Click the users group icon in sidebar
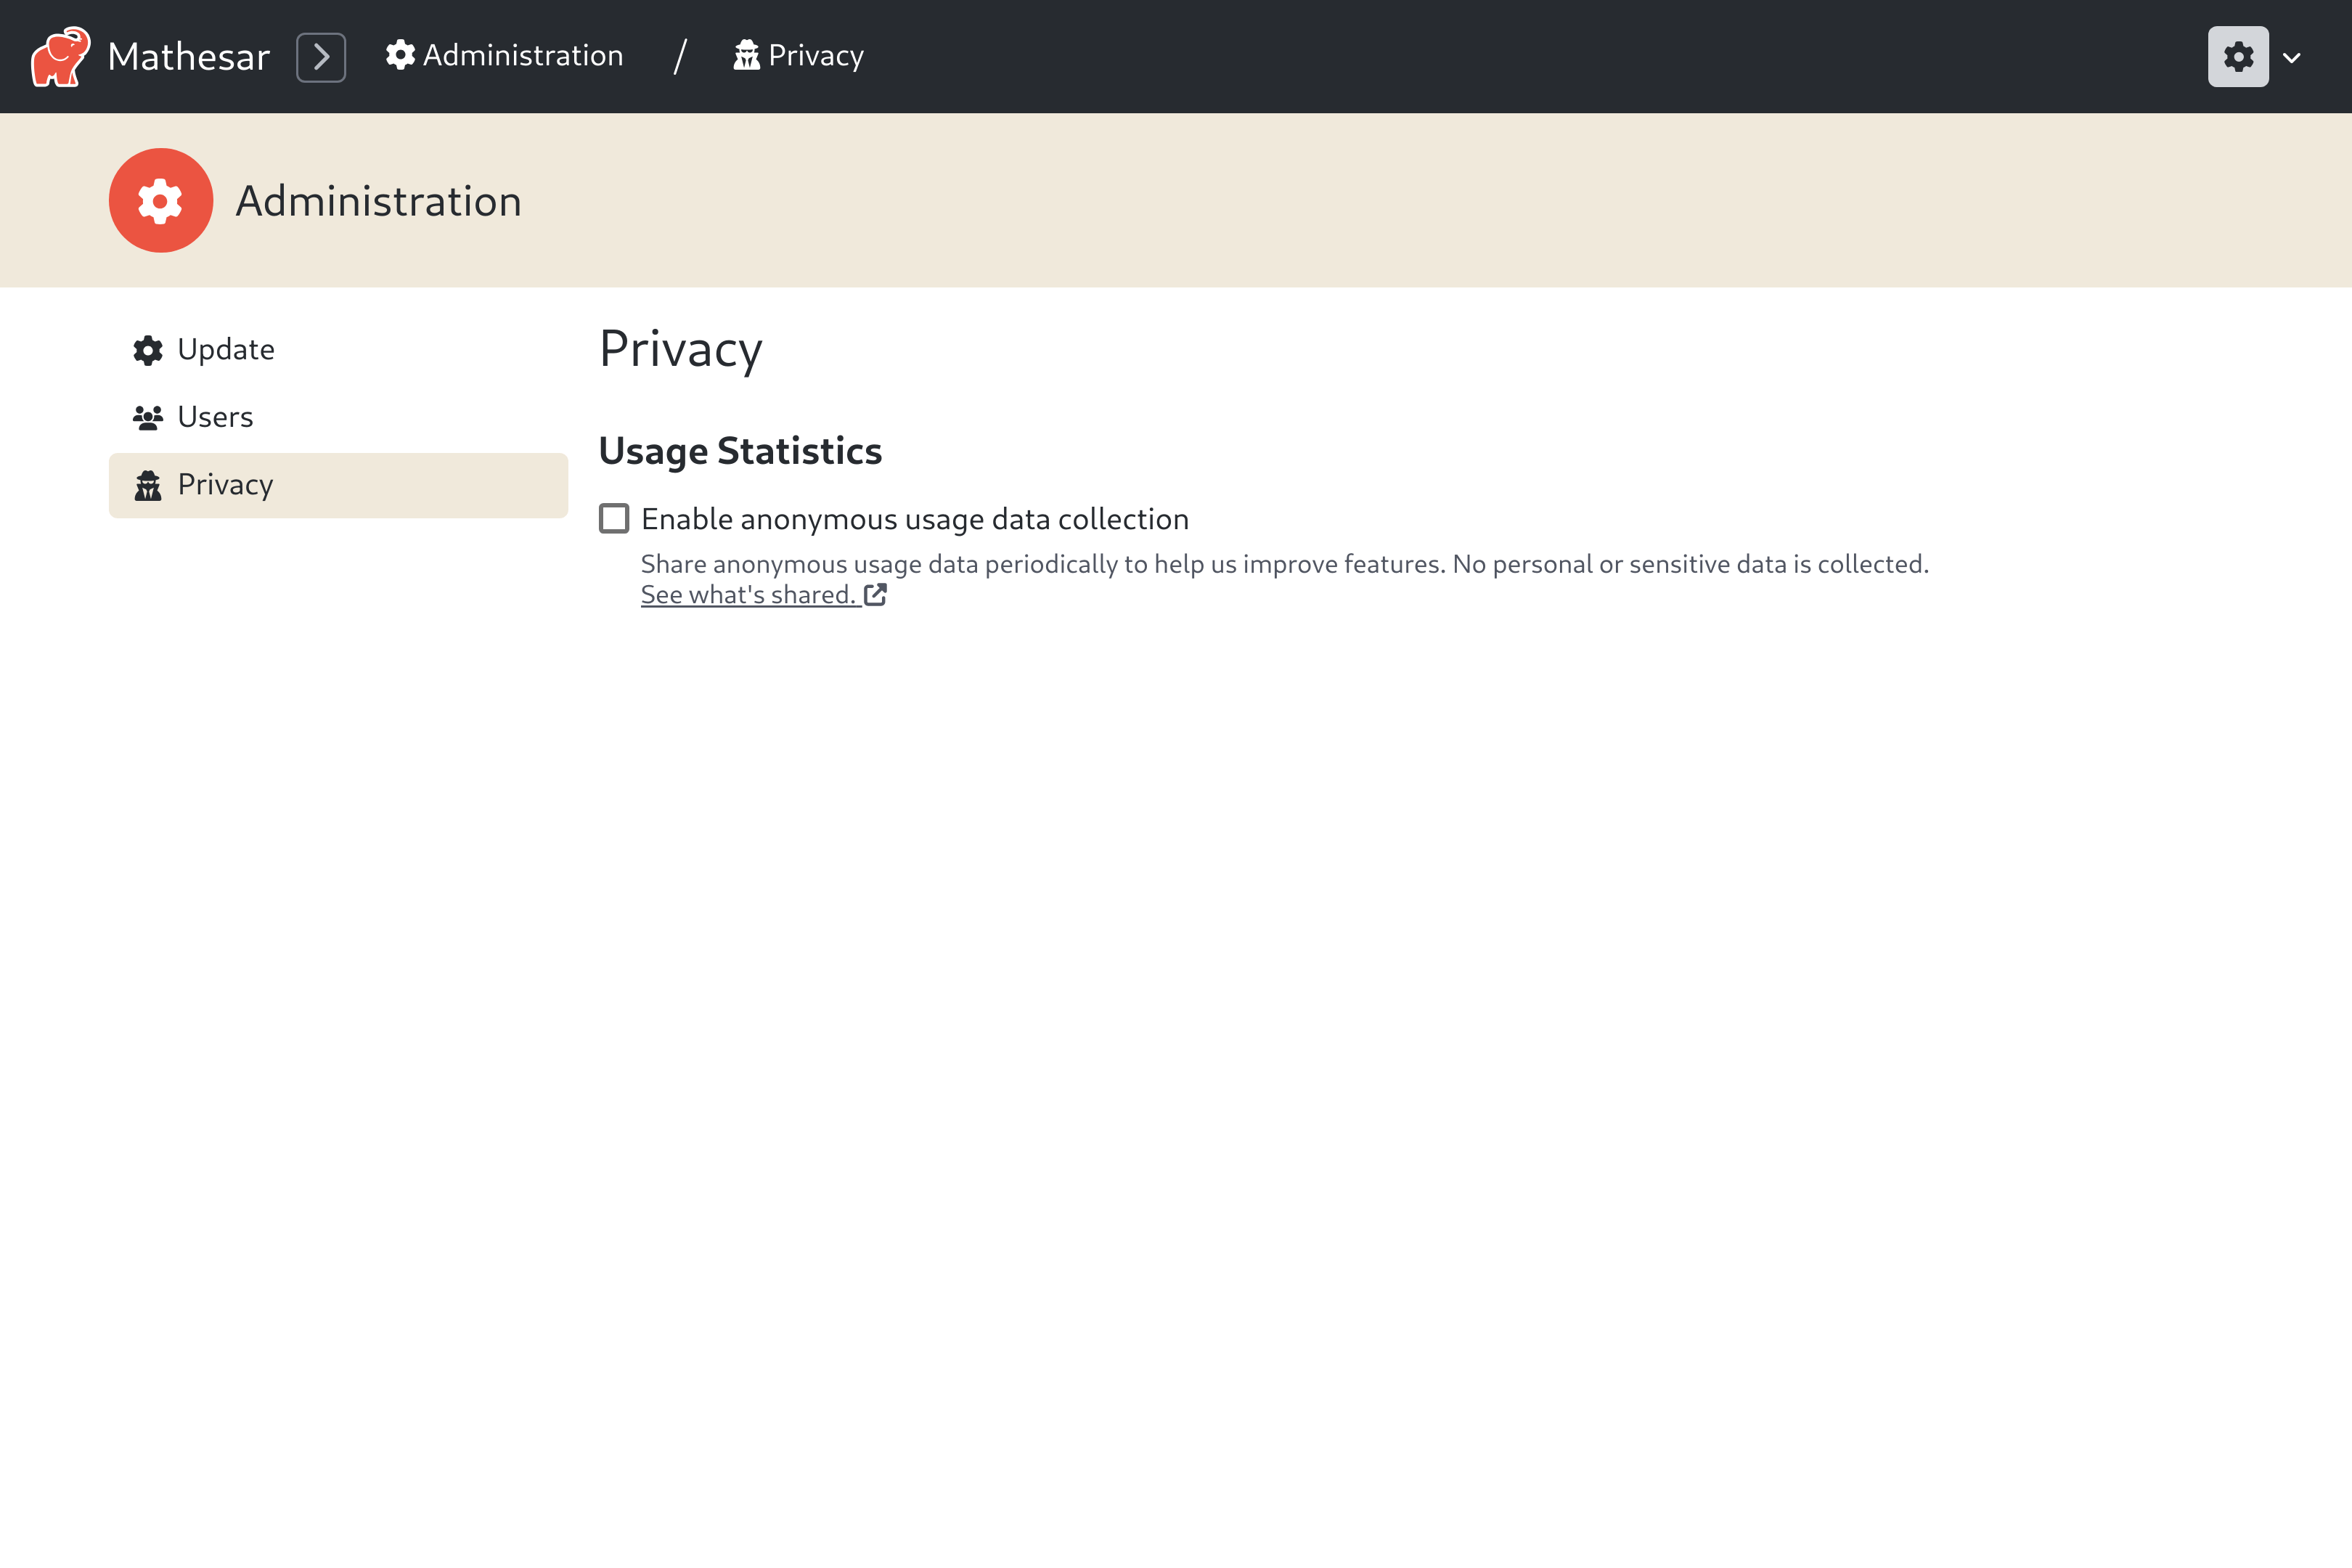The width and height of the screenshot is (2352, 1568). (x=147, y=417)
